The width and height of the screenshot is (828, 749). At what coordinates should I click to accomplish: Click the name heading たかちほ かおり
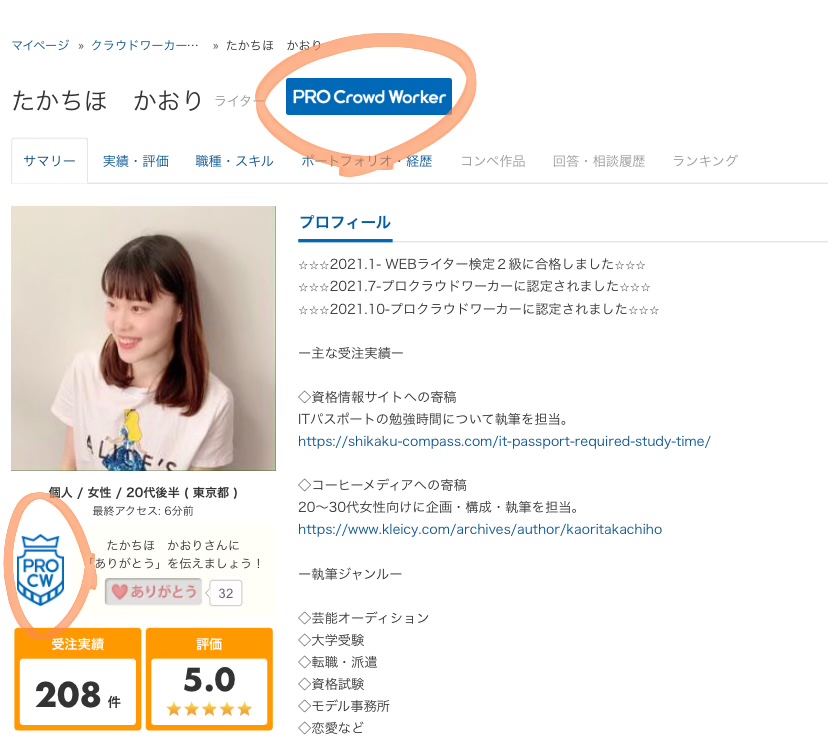pyautogui.click(x=107, y=100)
